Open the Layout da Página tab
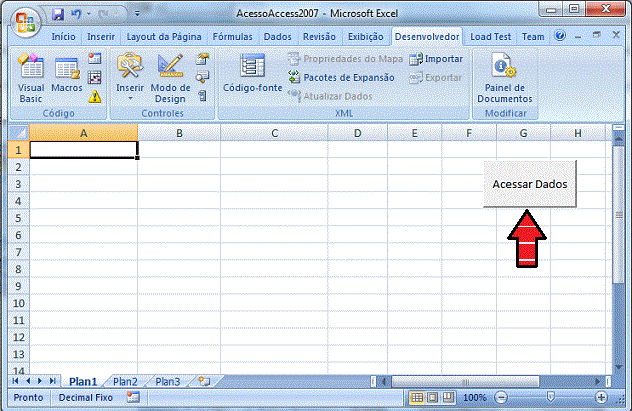Image resolution: width=632 pixels, height=411 pixels. point(164,37)
